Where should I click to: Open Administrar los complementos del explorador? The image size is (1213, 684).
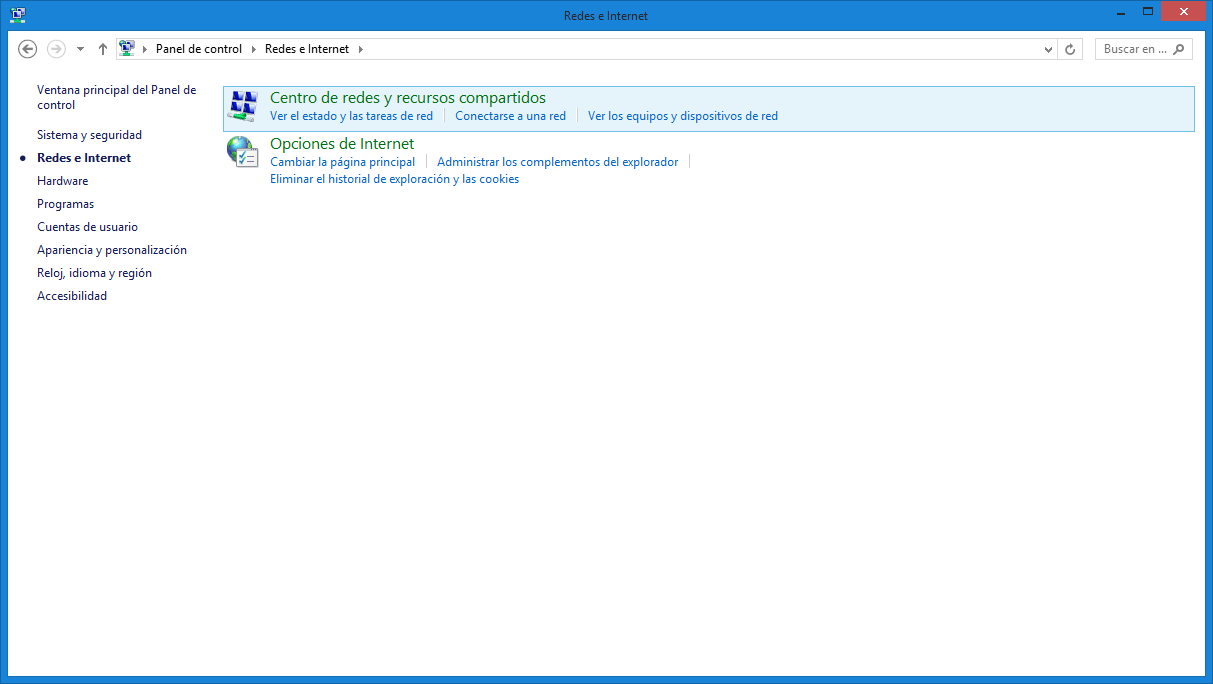[558, 162]
